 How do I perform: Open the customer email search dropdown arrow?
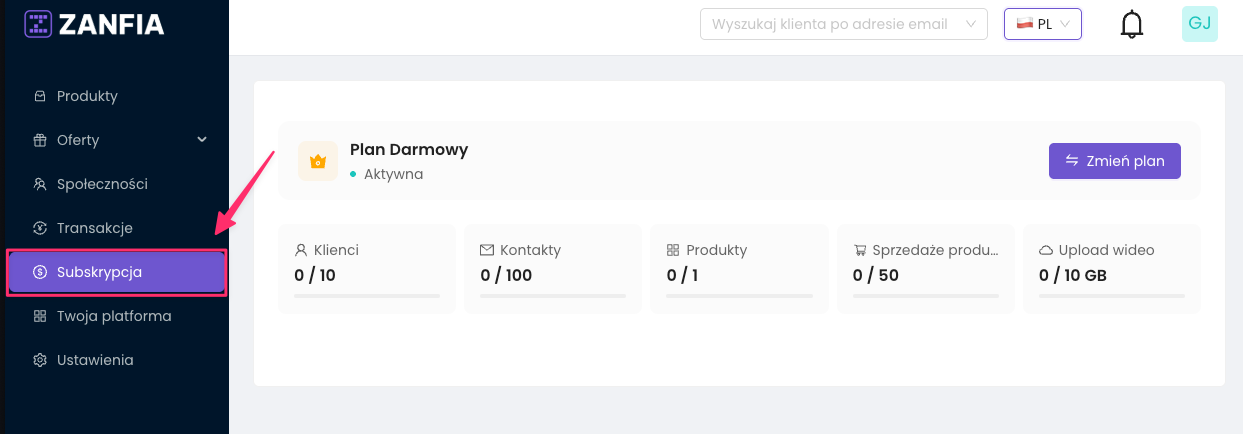[970, 24]
